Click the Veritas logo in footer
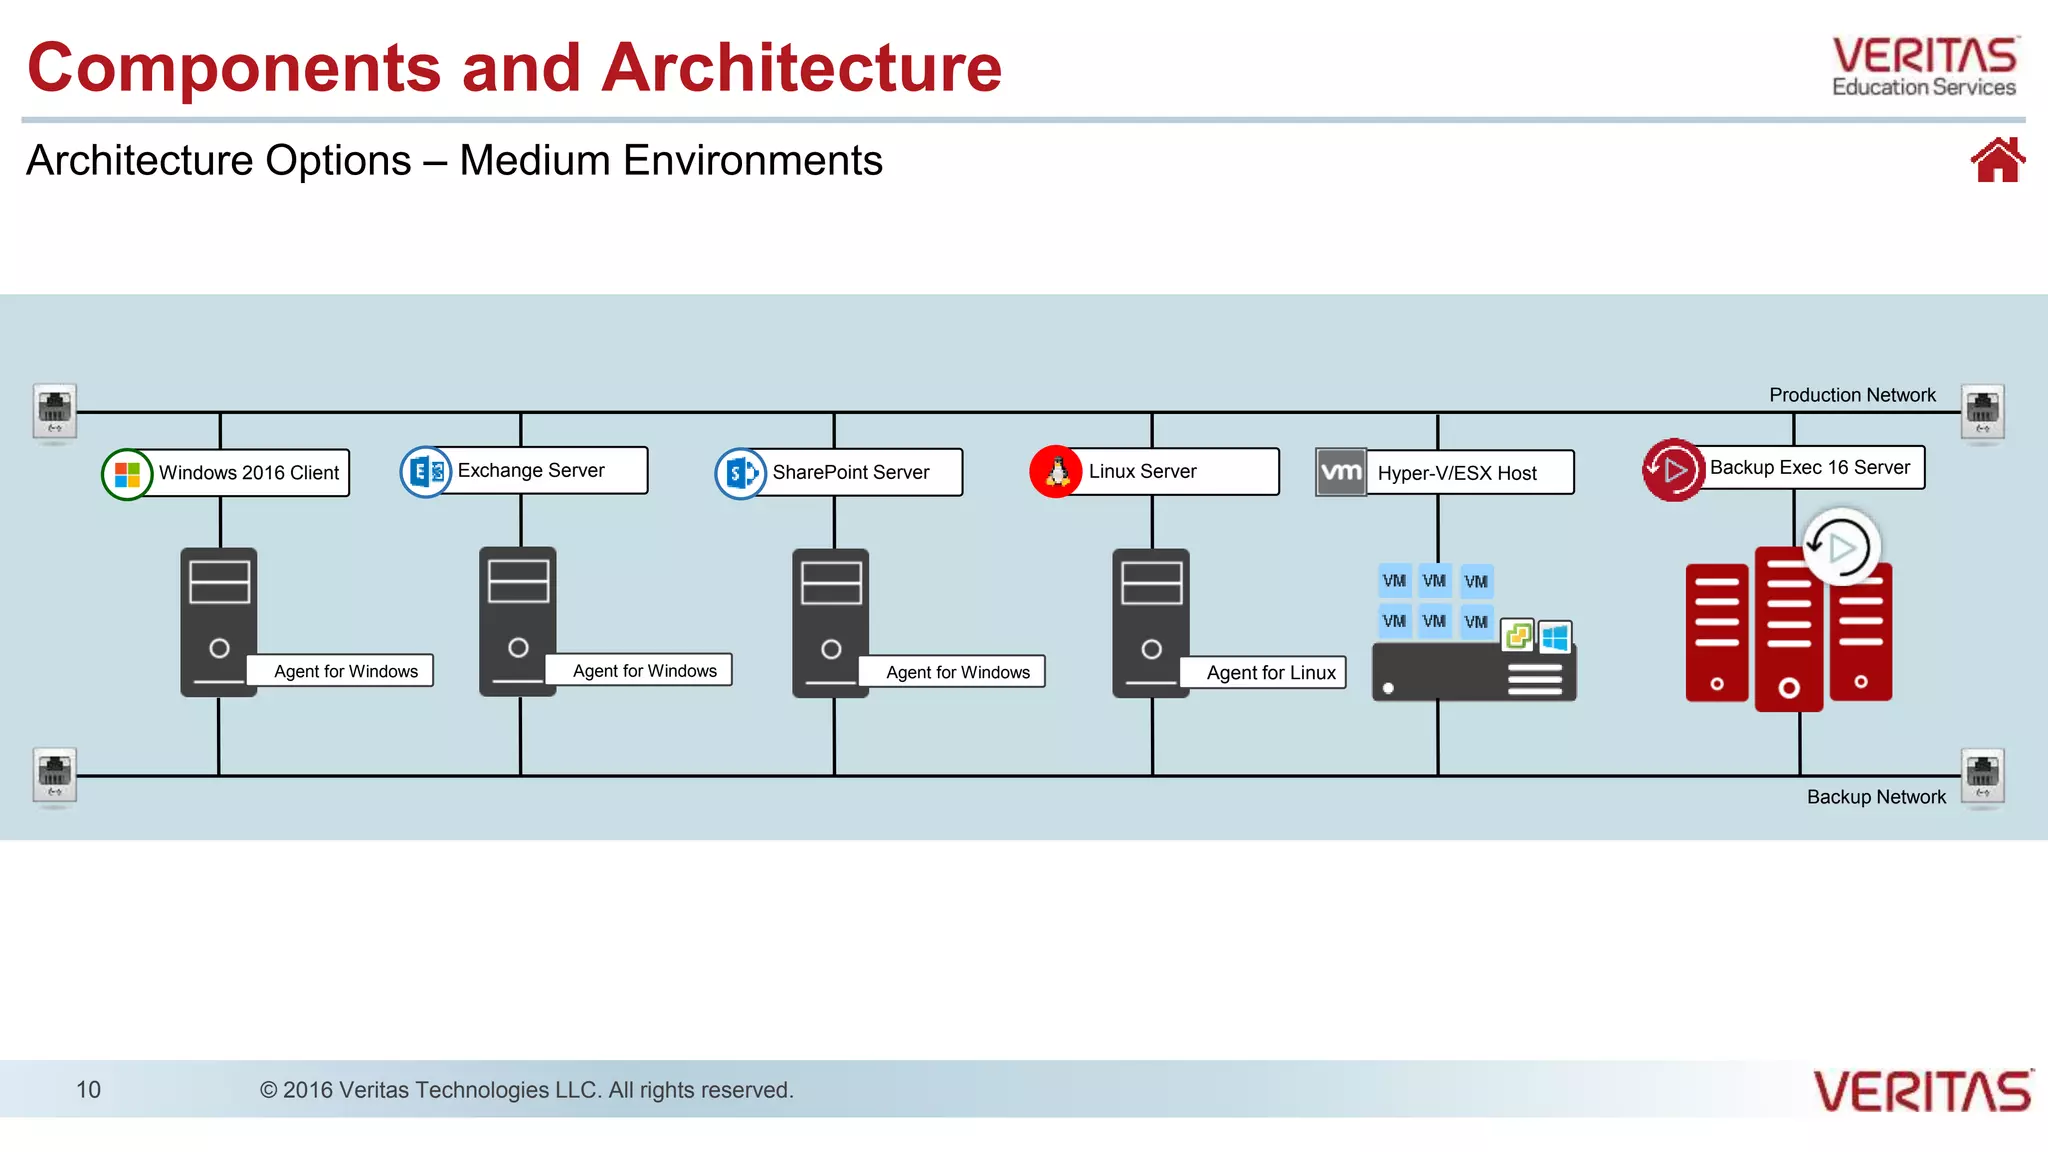Viewport: 2048px width, 1152px height. tap(1922, 1091)
